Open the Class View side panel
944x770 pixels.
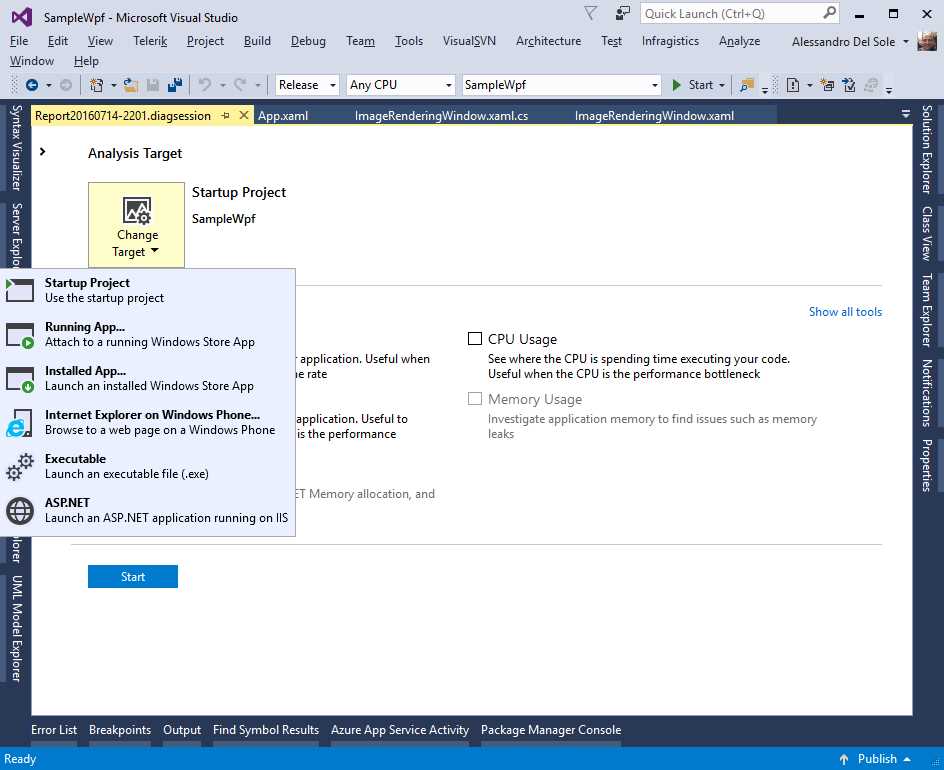click(927, 234)
